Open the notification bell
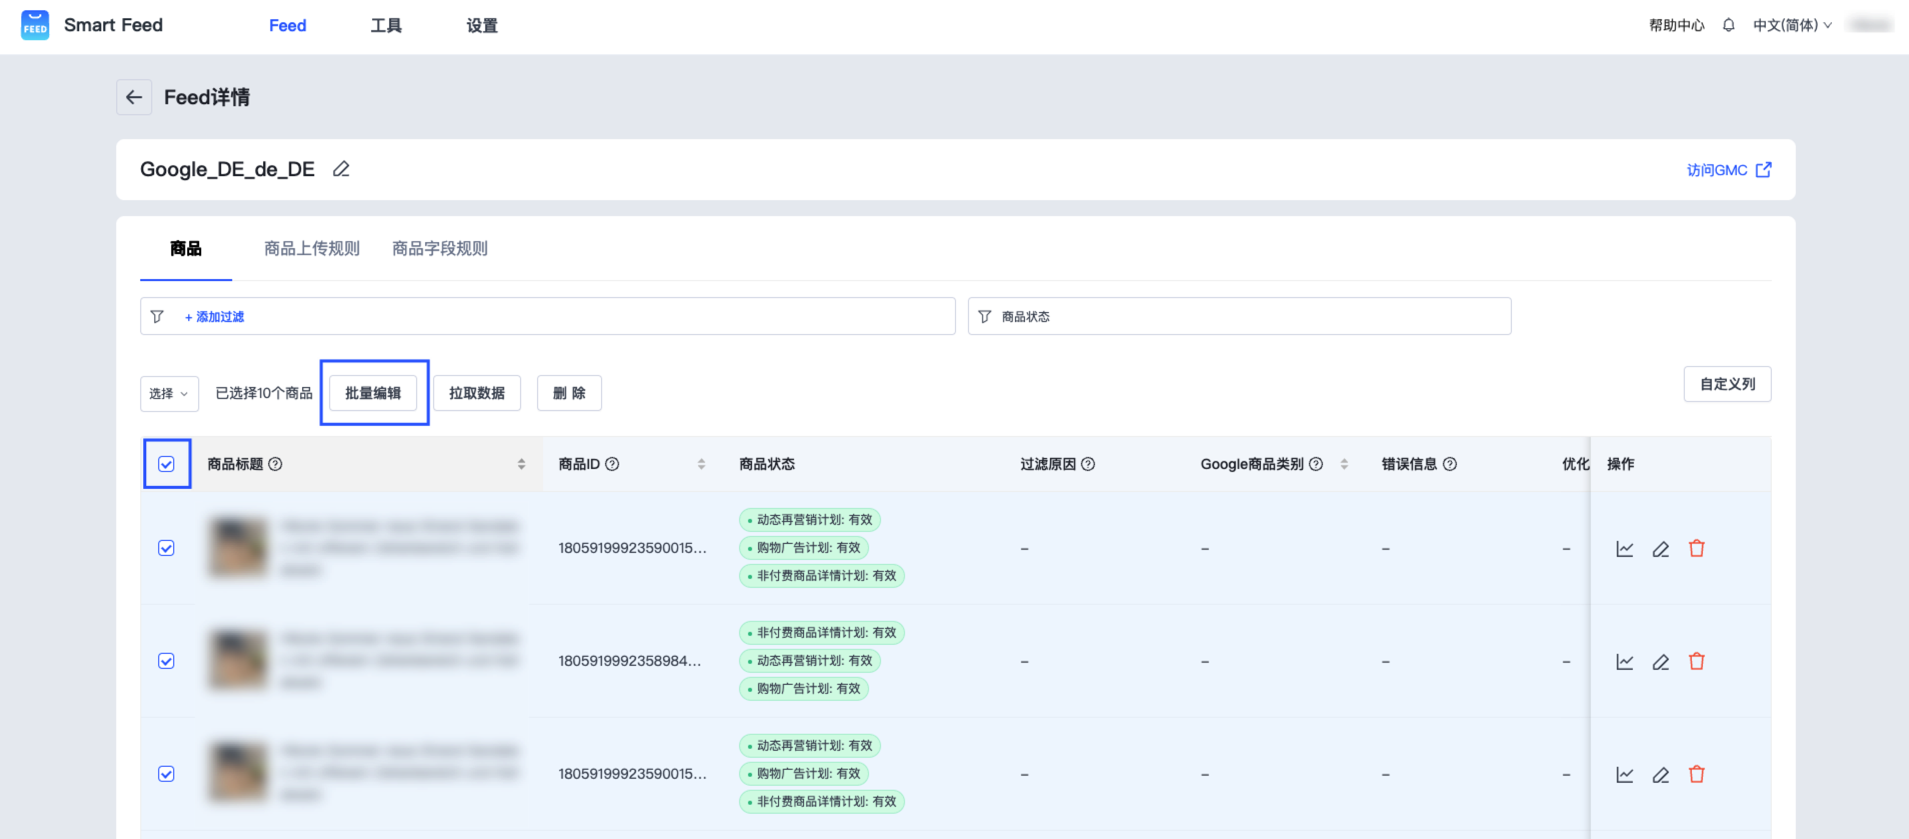The height and width of the screenshot is (839, 1909). point(1728,25)
